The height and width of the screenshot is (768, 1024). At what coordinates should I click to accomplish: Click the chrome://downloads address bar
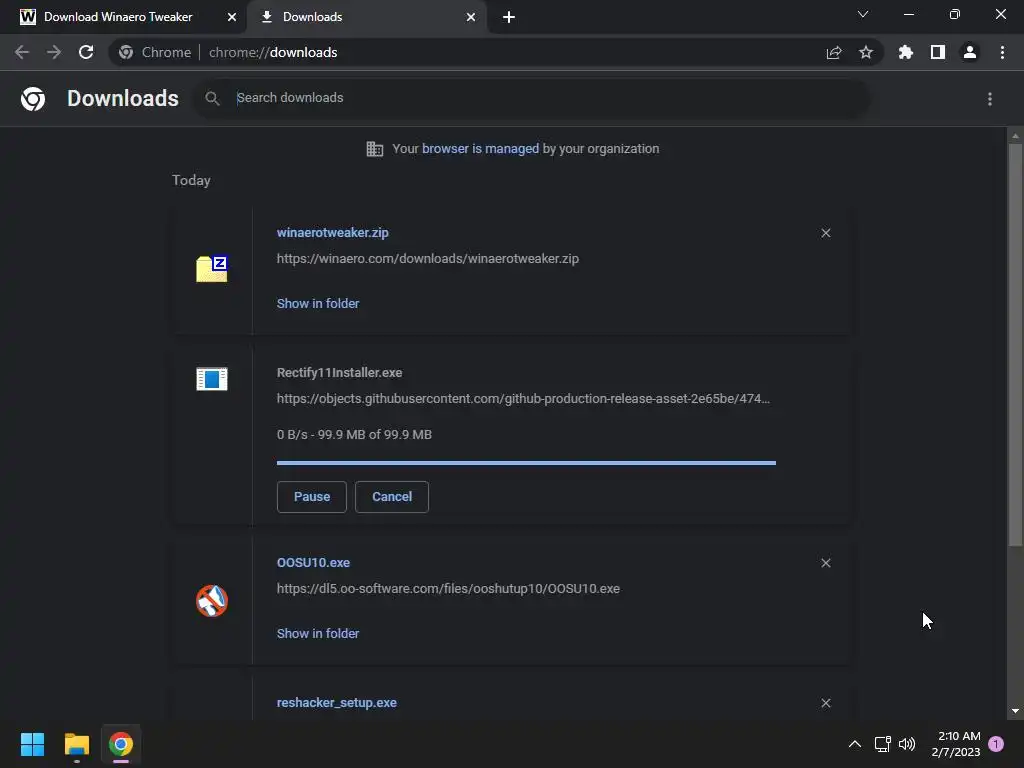click(496, 52)
